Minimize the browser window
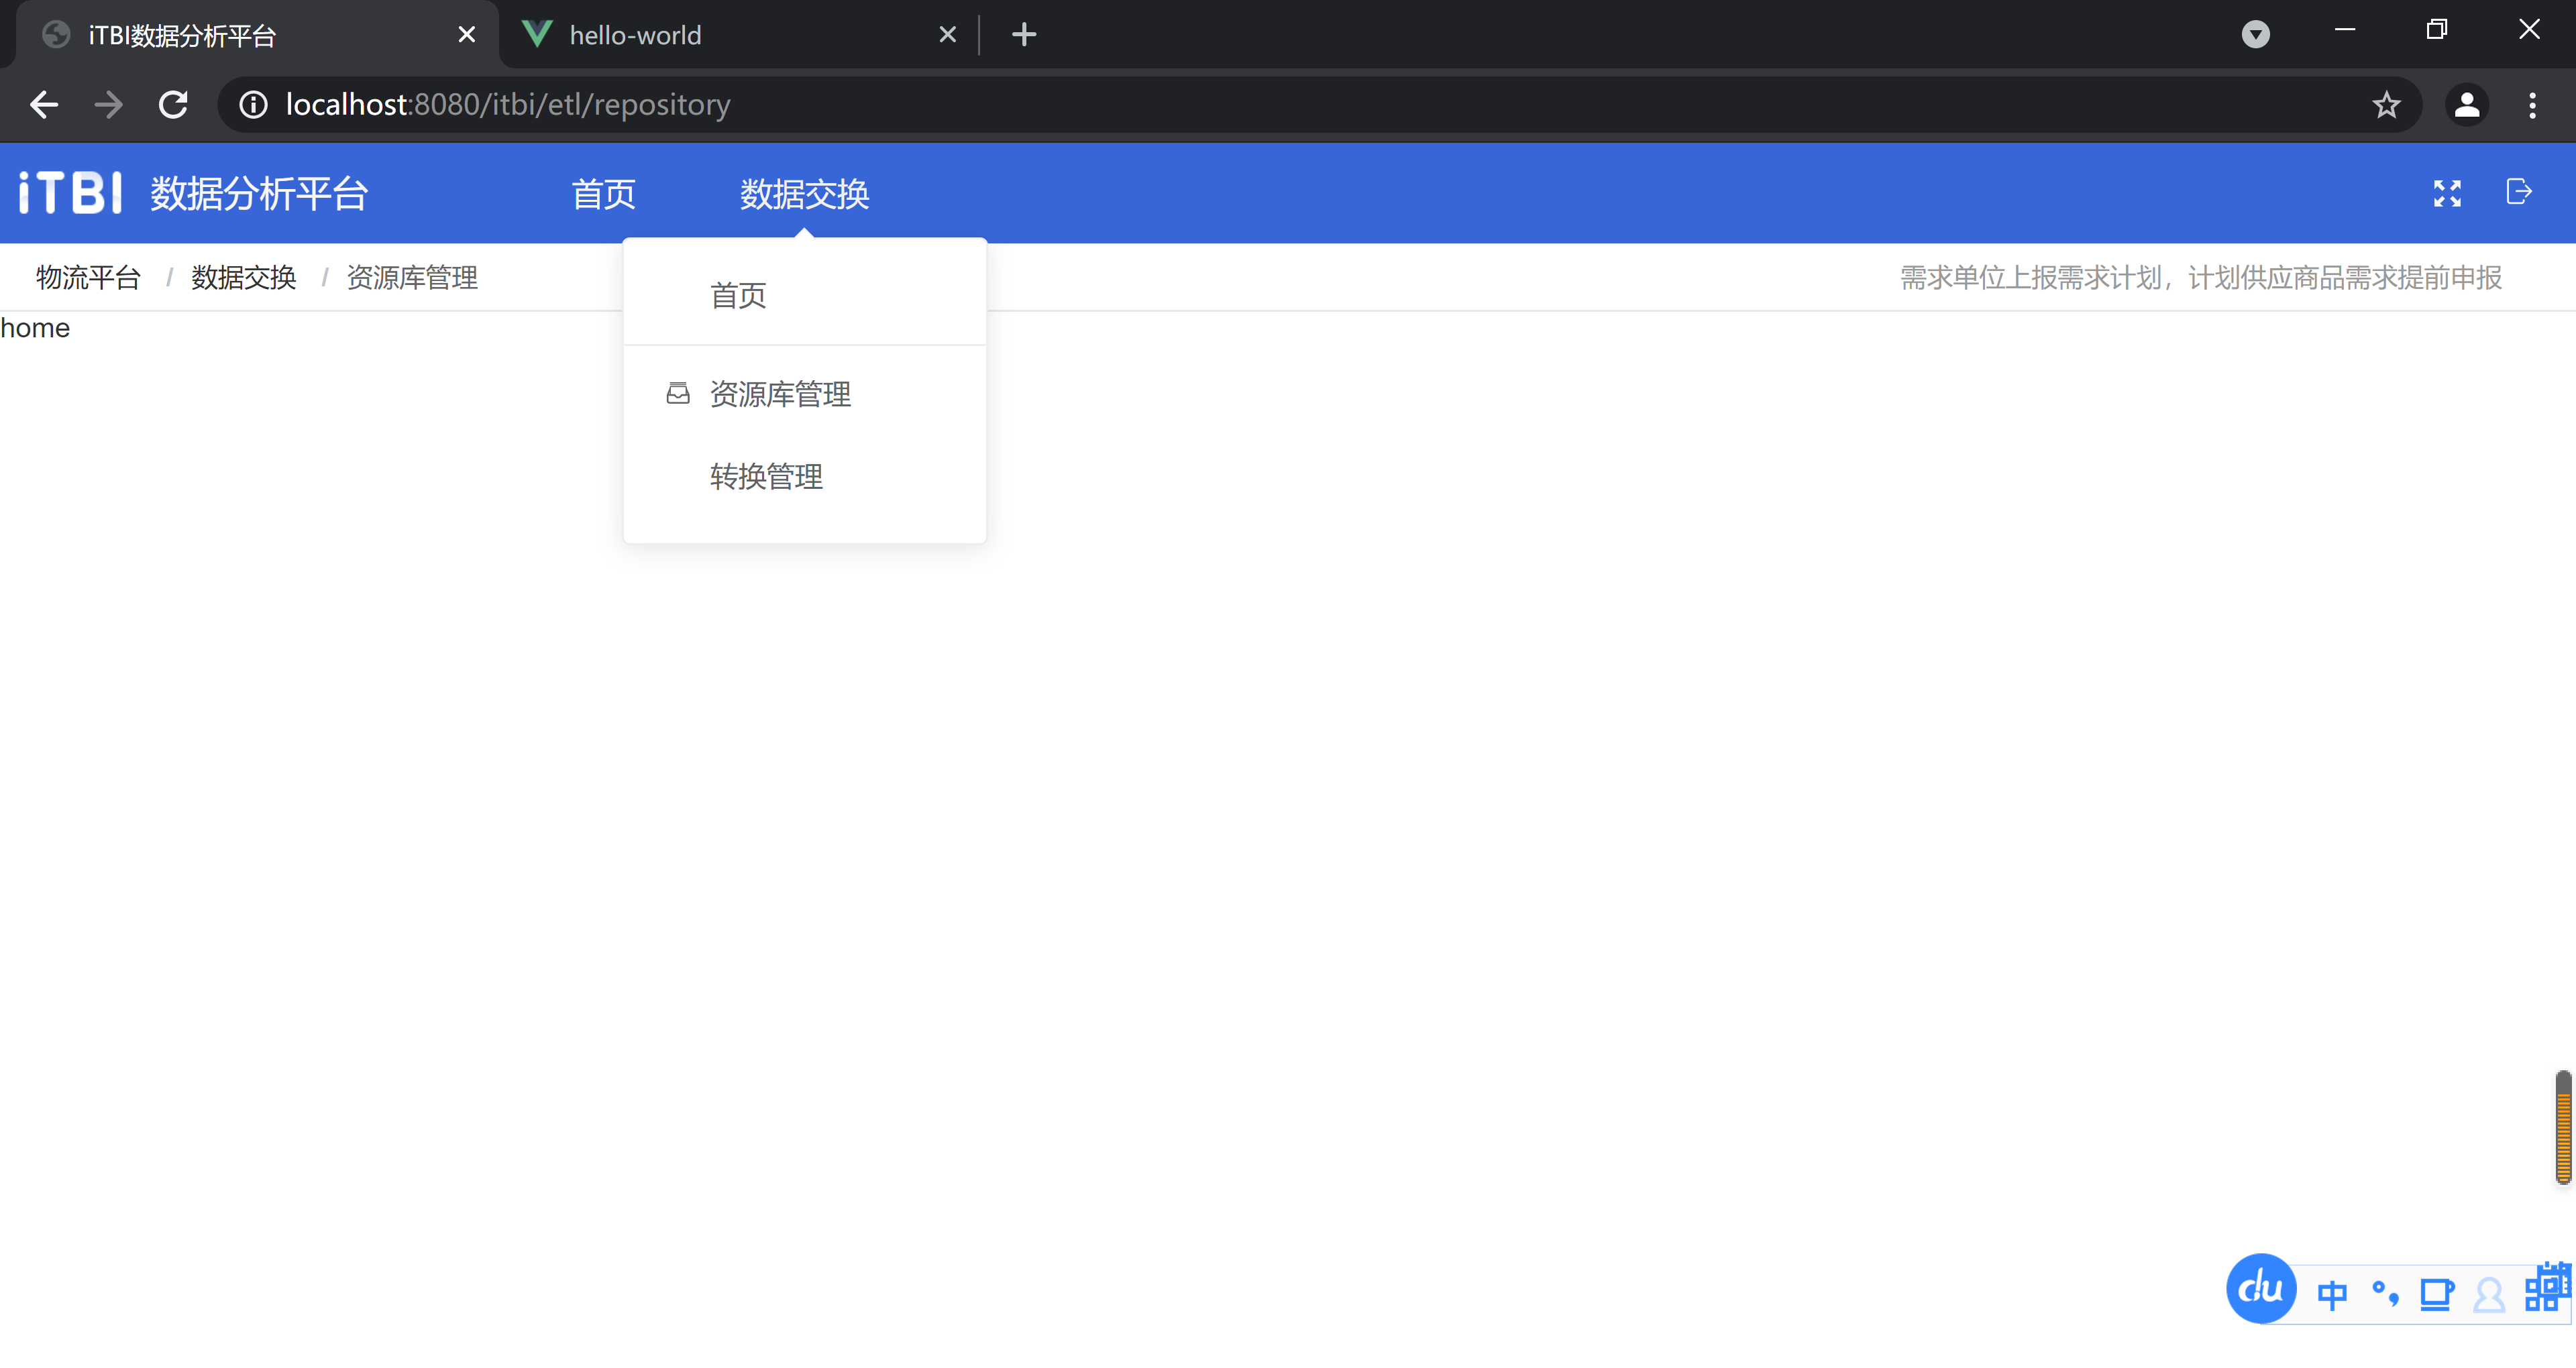Viewport: 2576px width, 1368px height. [x=2345, y=30]
